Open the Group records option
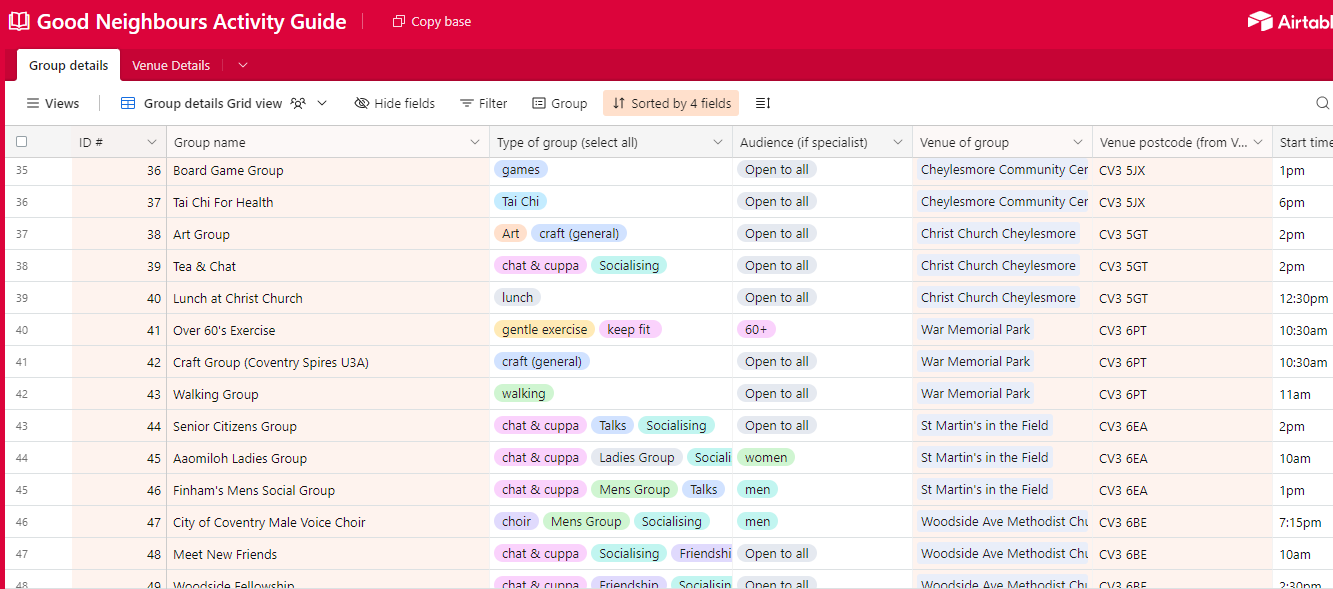Viewport: 1333px width, 589px height. coord(559,103)
